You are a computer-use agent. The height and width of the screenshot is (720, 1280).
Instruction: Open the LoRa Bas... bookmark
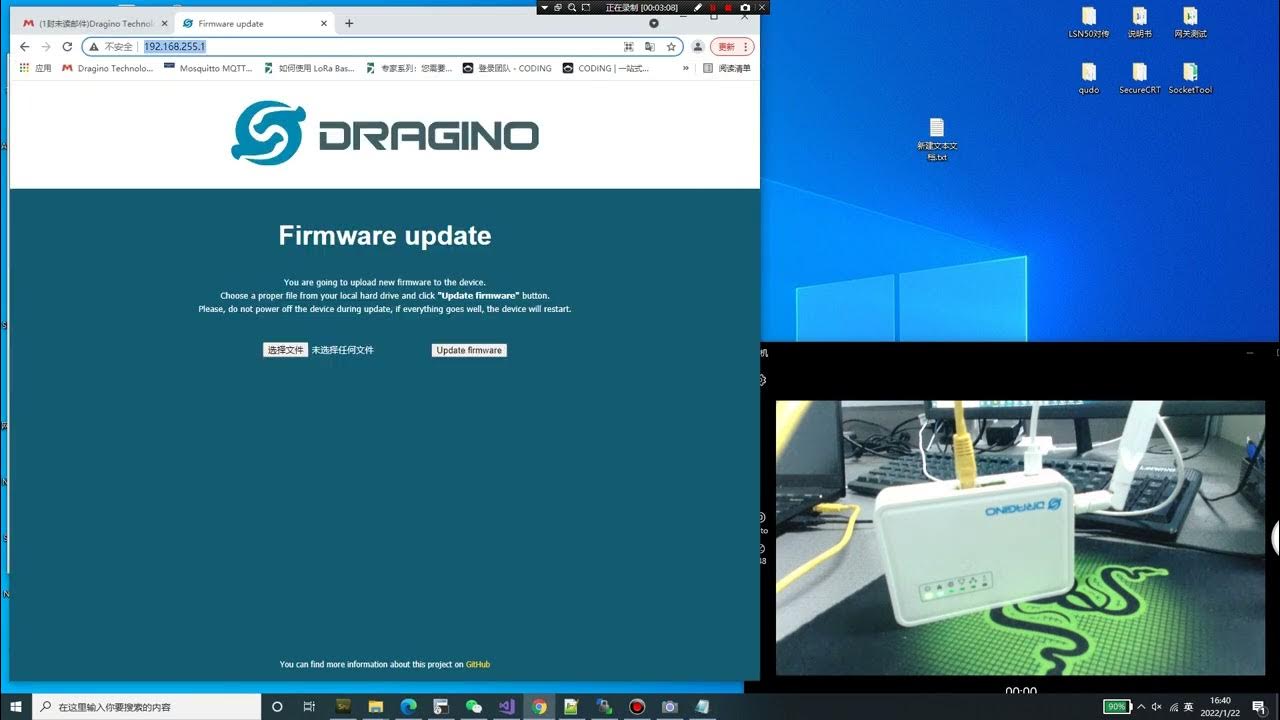[x=309, y=69]
